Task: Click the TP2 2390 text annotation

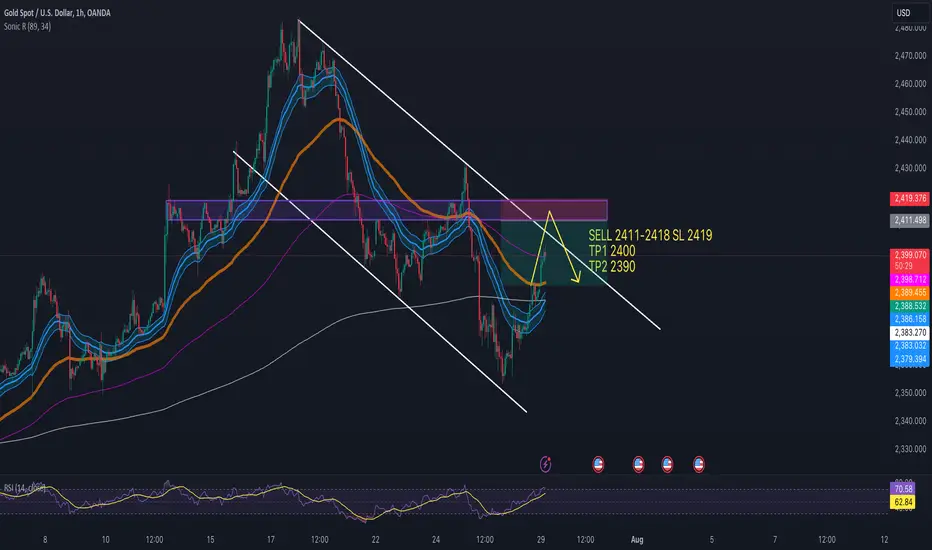Action: (612, 266)
